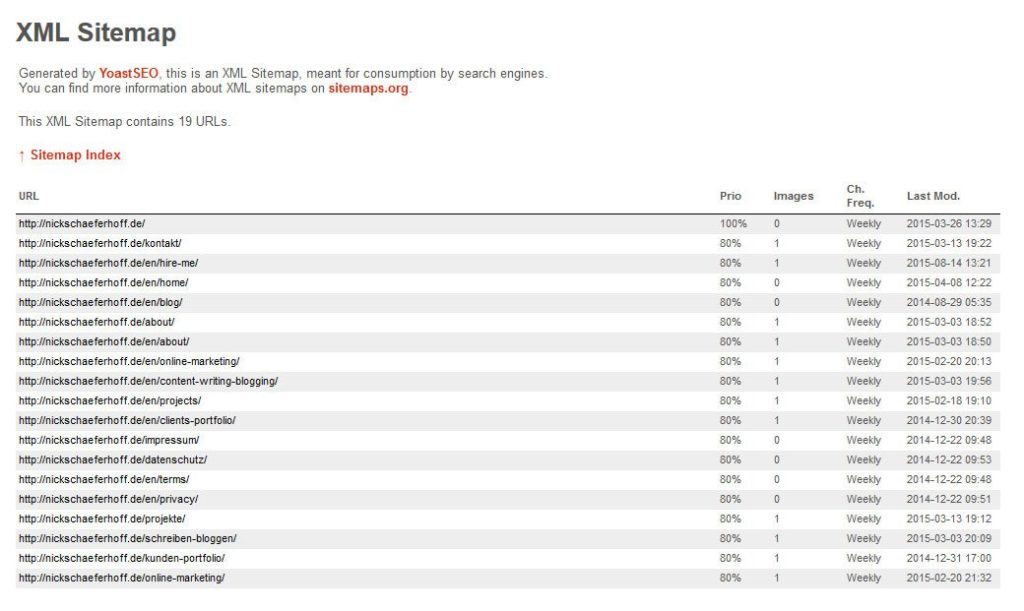The width and height of the screenshot is (1024, 611).
Task: Select the date 2015-04-08 12:22
Action: [949, 283]
